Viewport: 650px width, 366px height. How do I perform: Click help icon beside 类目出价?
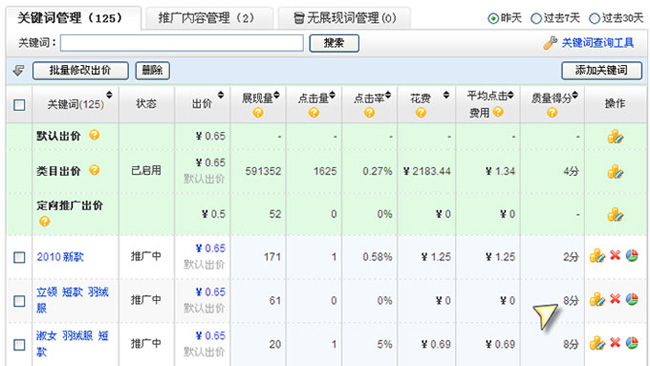(95, 170)
